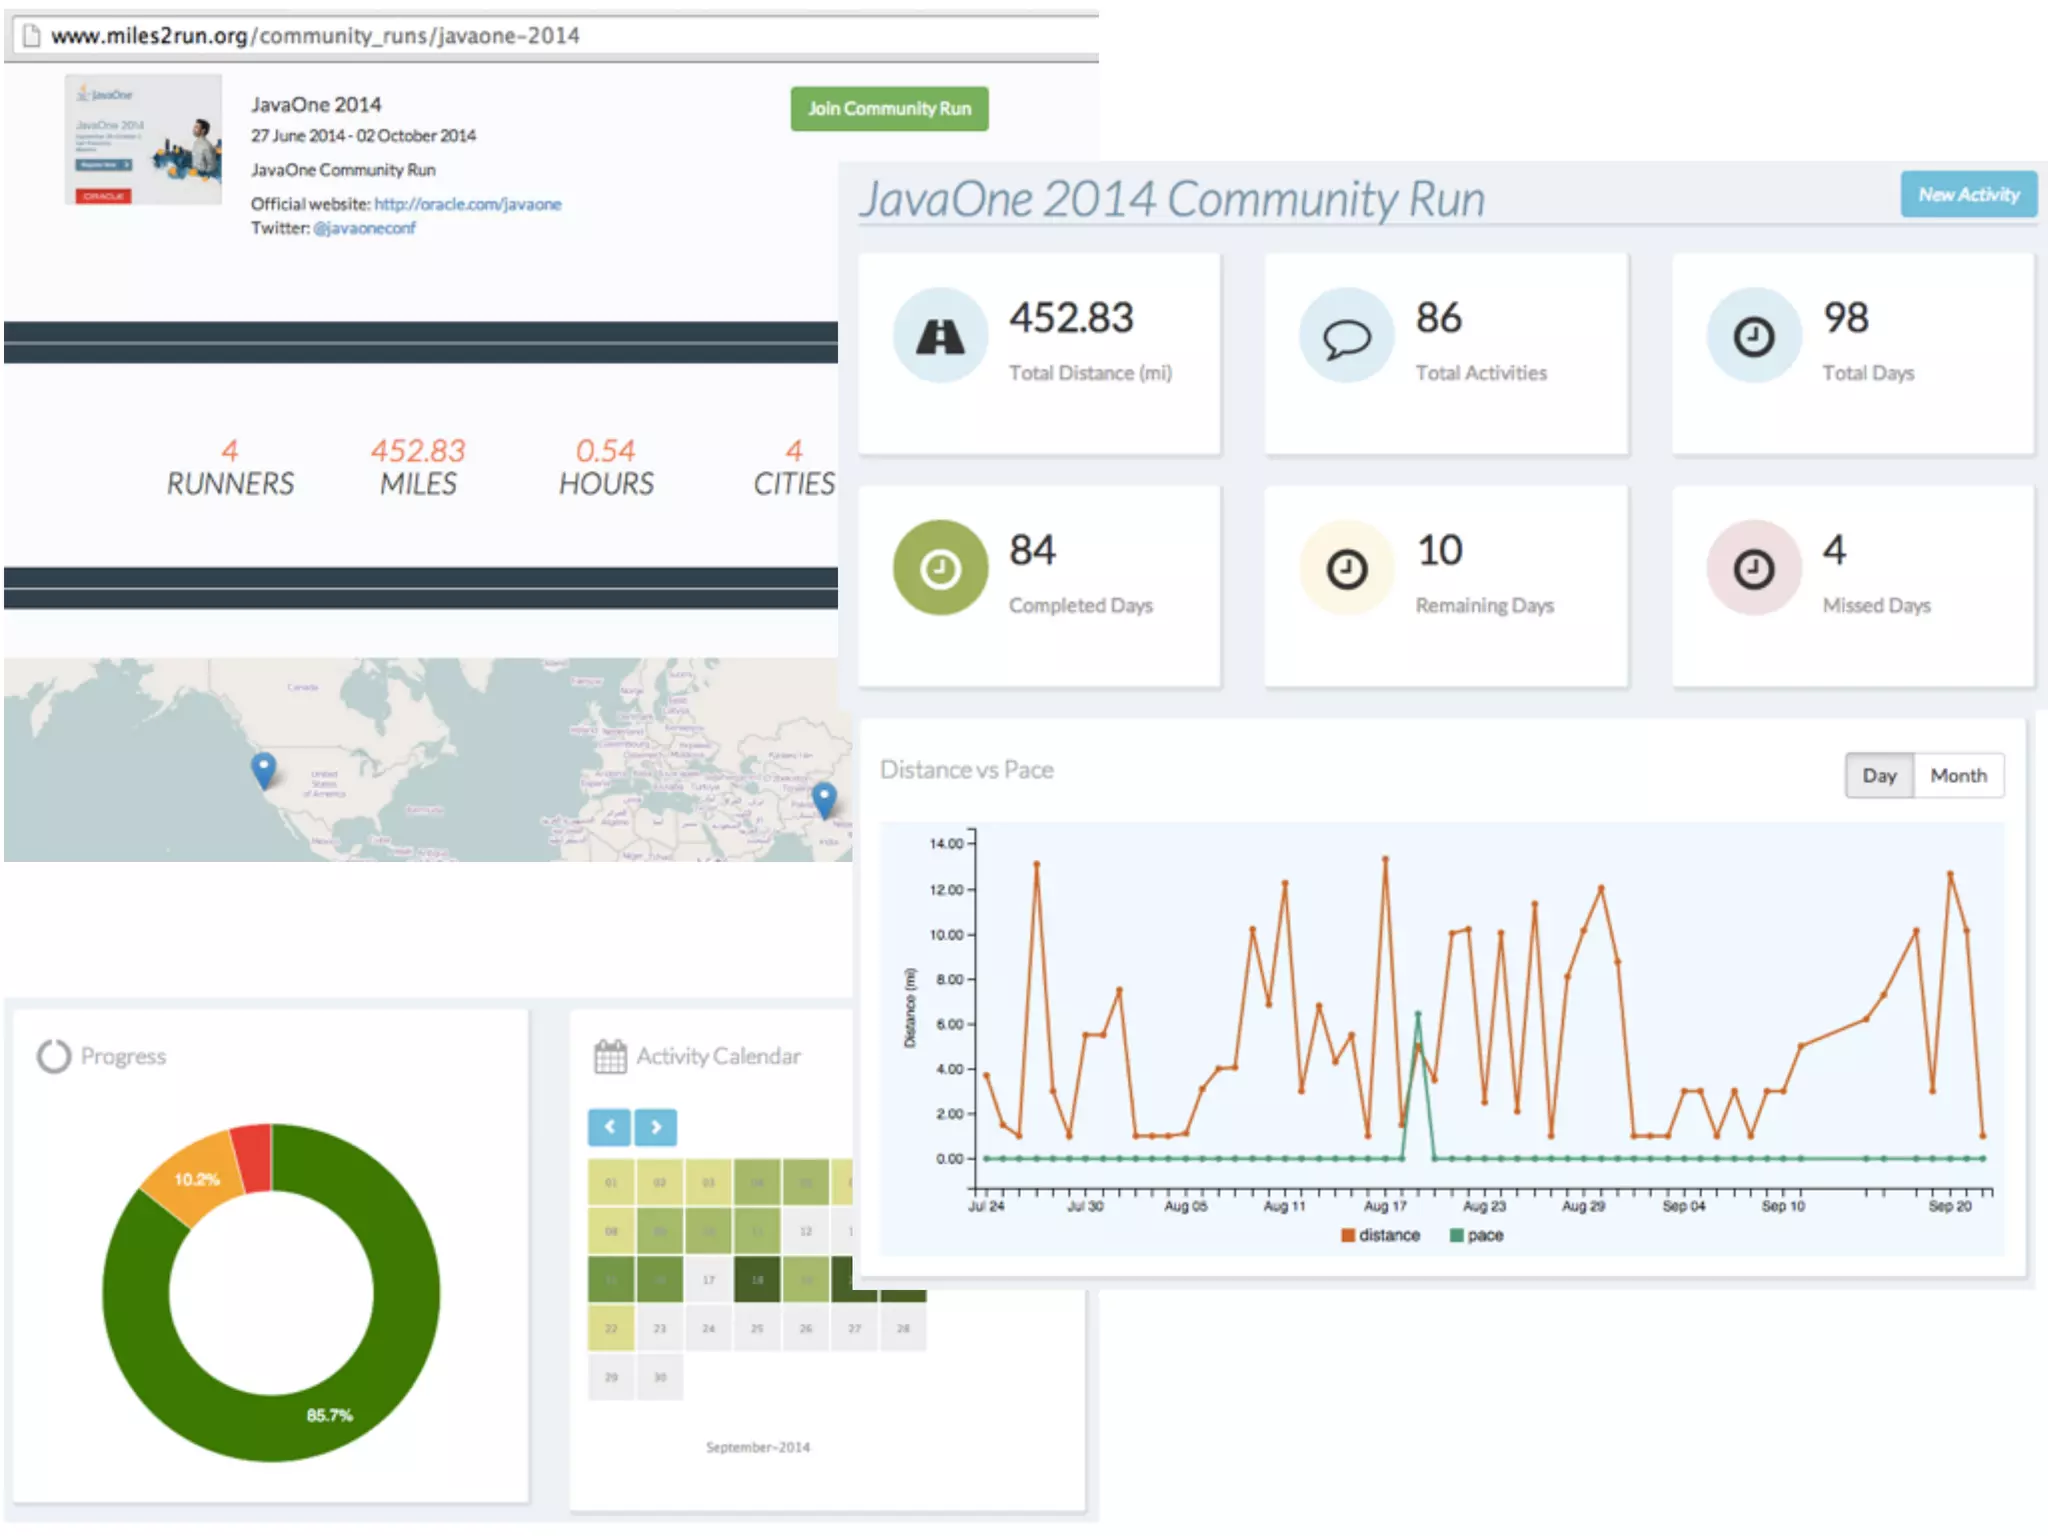Viewport: 2048px width, 1536px height.
Task: Click the speech bubble Total Activities icon
Action: click(x=1346, y=337)
